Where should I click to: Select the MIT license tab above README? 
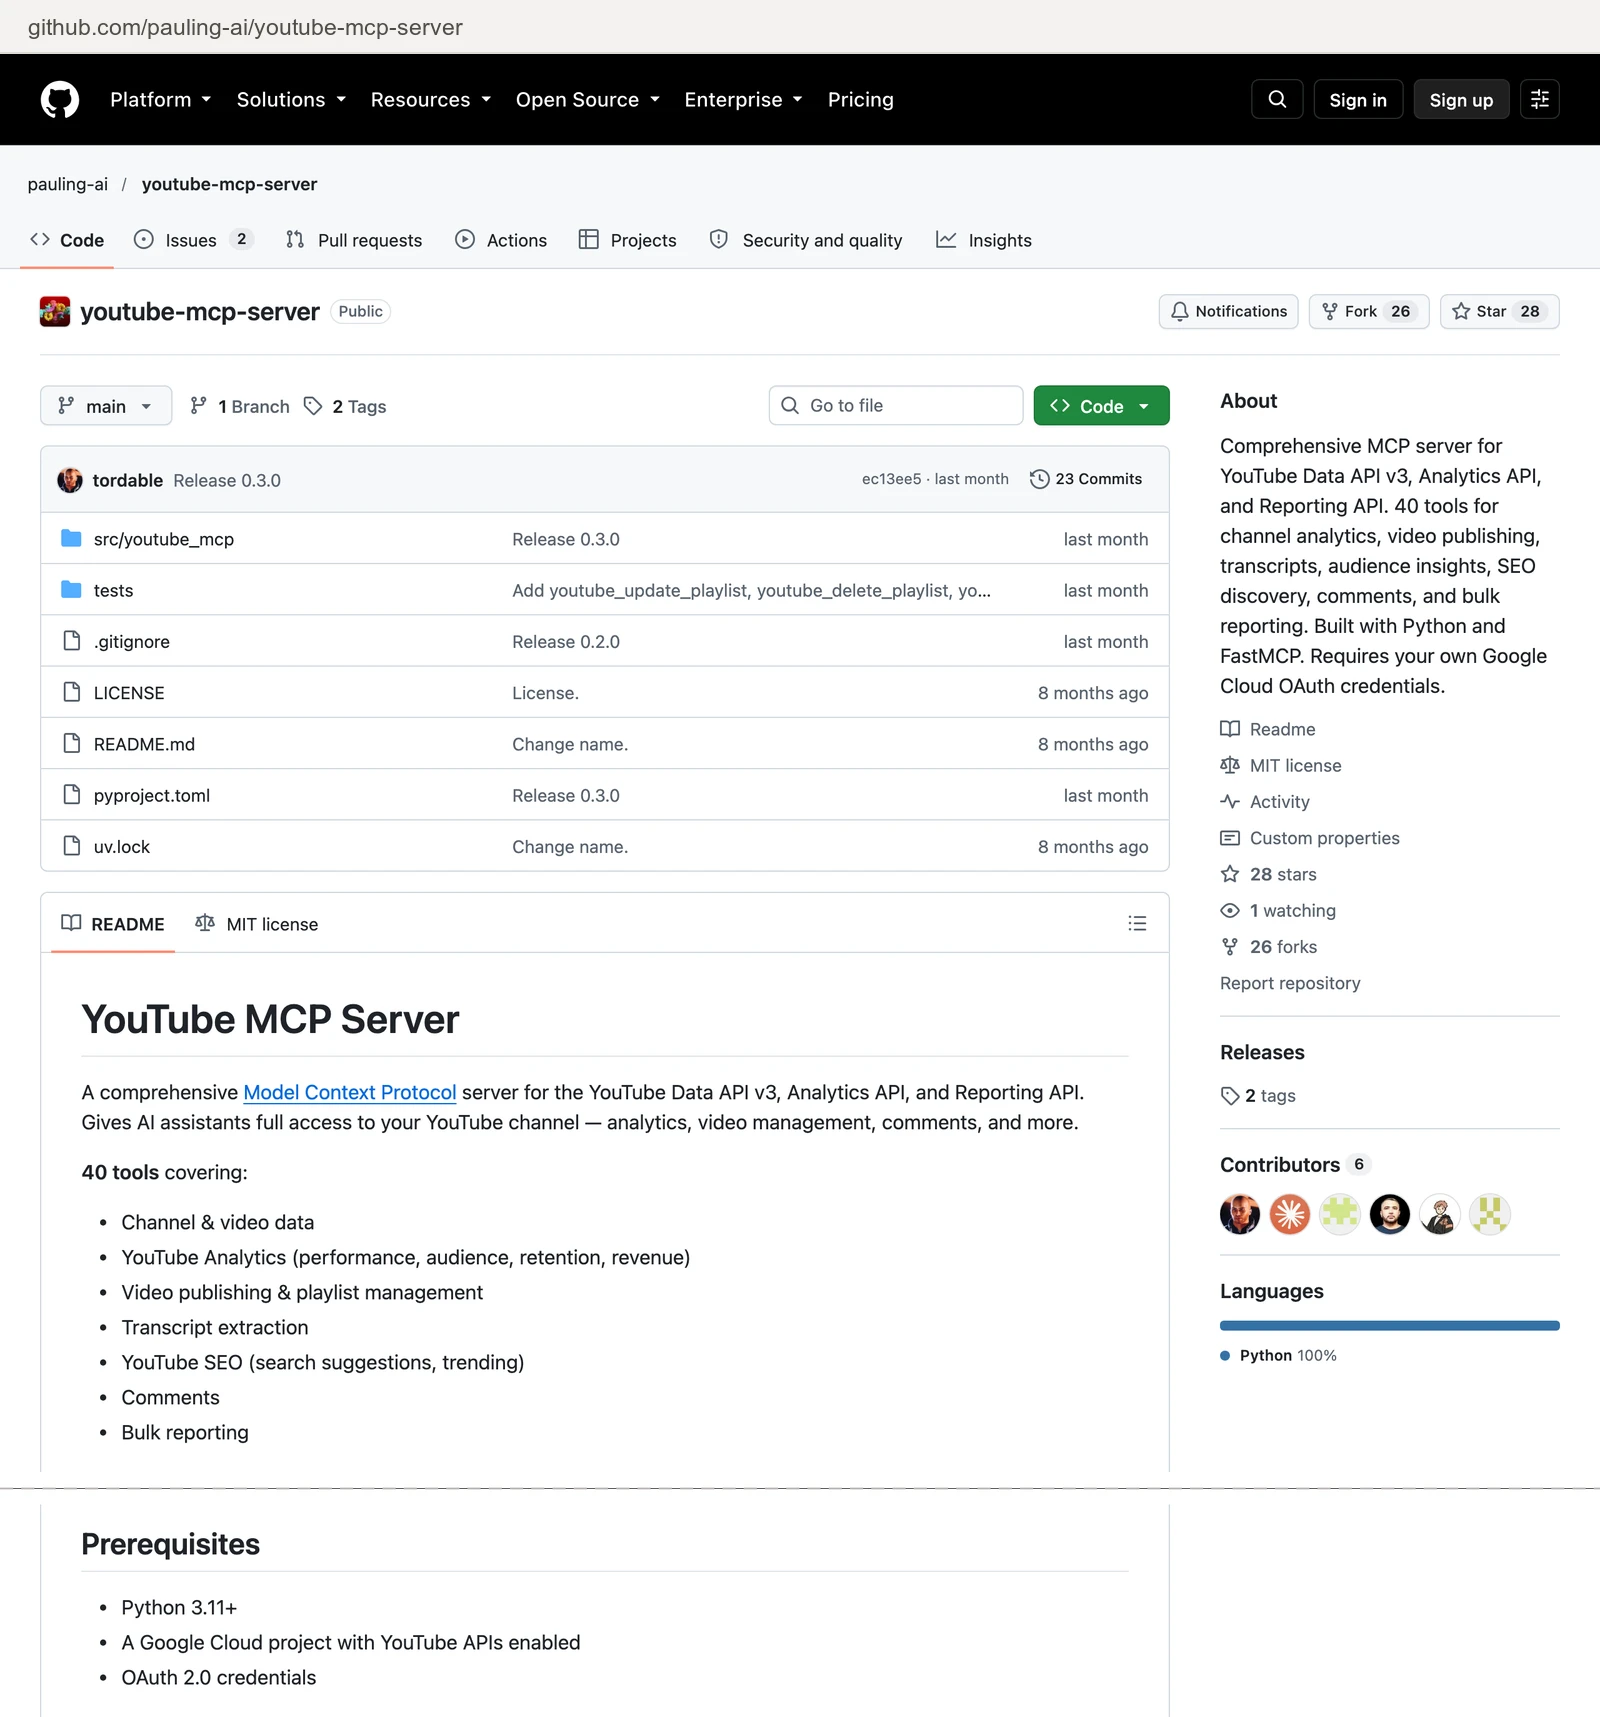click(257, 924)
